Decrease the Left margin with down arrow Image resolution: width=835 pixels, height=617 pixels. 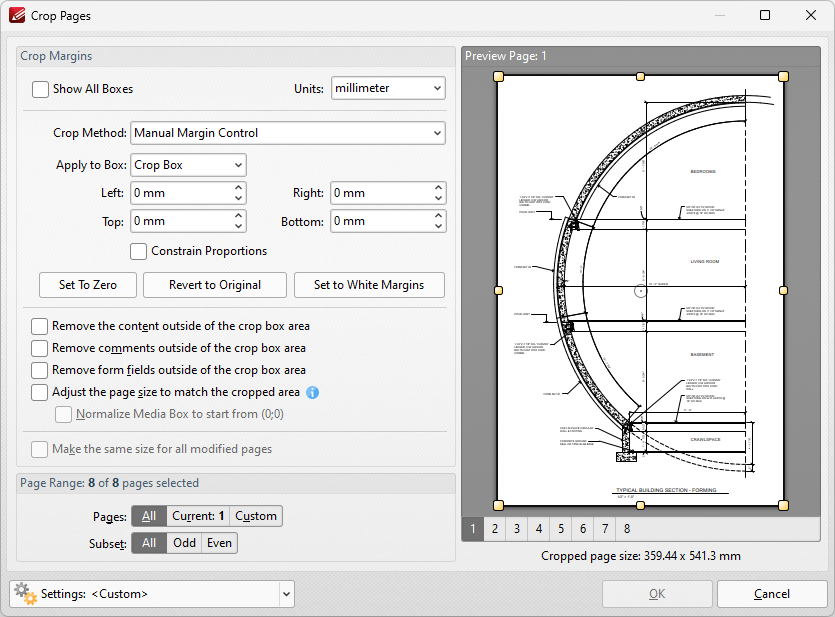click(x=239, y=198)
